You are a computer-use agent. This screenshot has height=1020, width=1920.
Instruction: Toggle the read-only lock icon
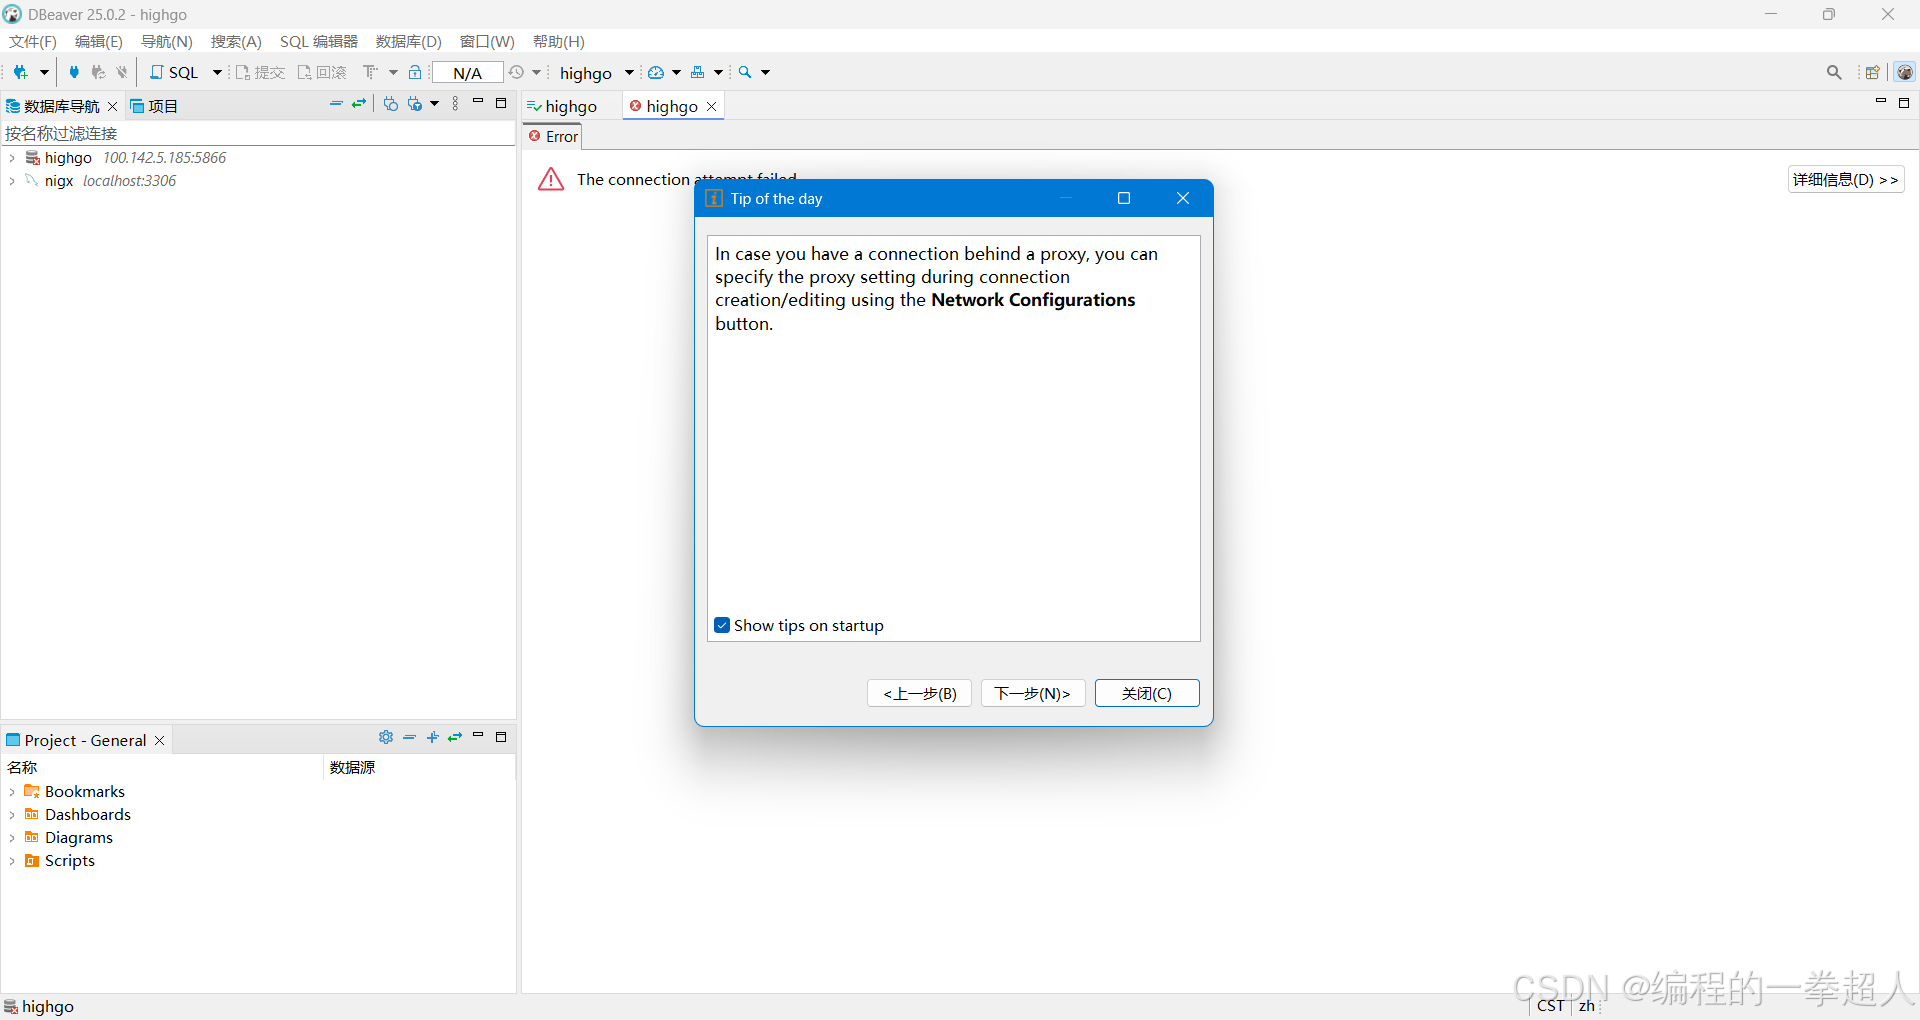point(415,72)
